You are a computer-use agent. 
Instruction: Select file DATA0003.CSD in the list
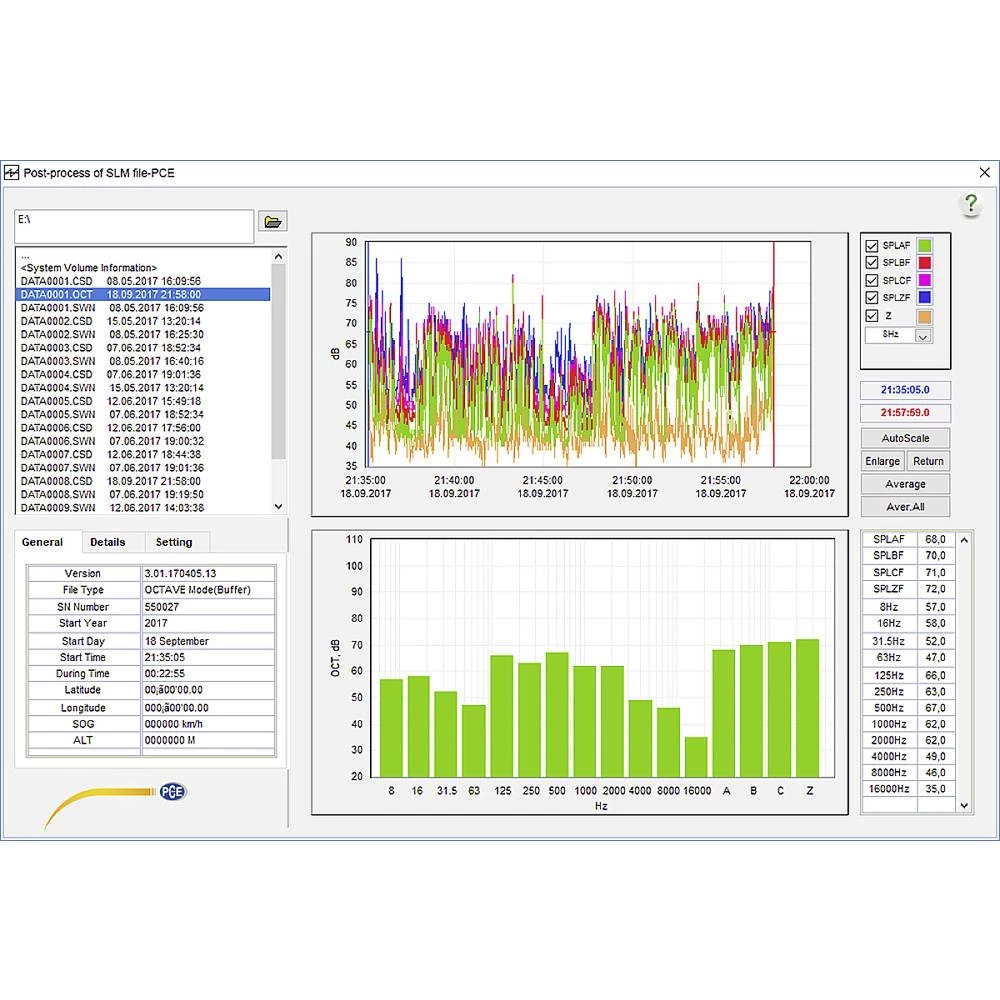click(57, 348)
